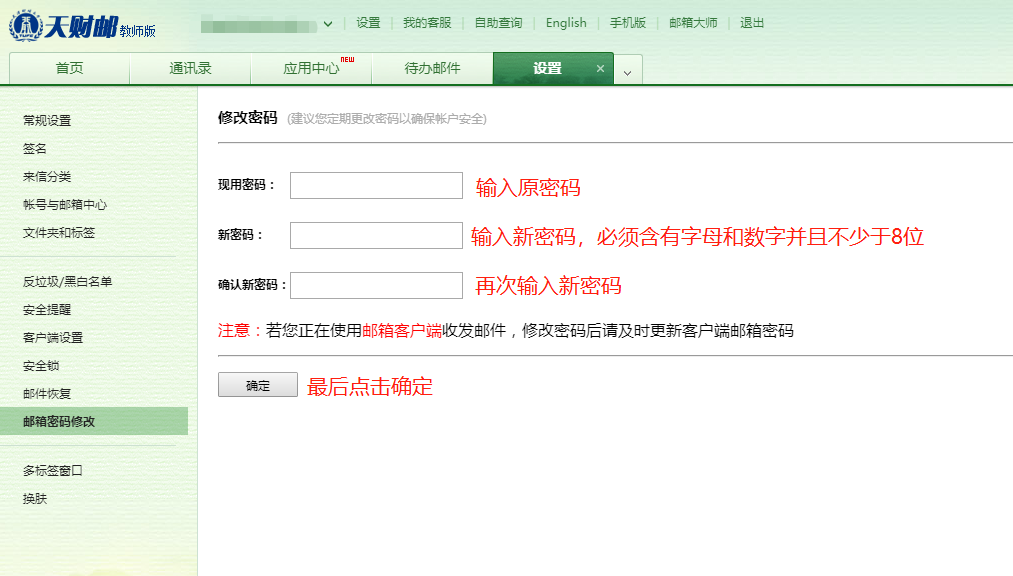
Task: Click the 现用密码 input field
Action: (x=376, y=186)
